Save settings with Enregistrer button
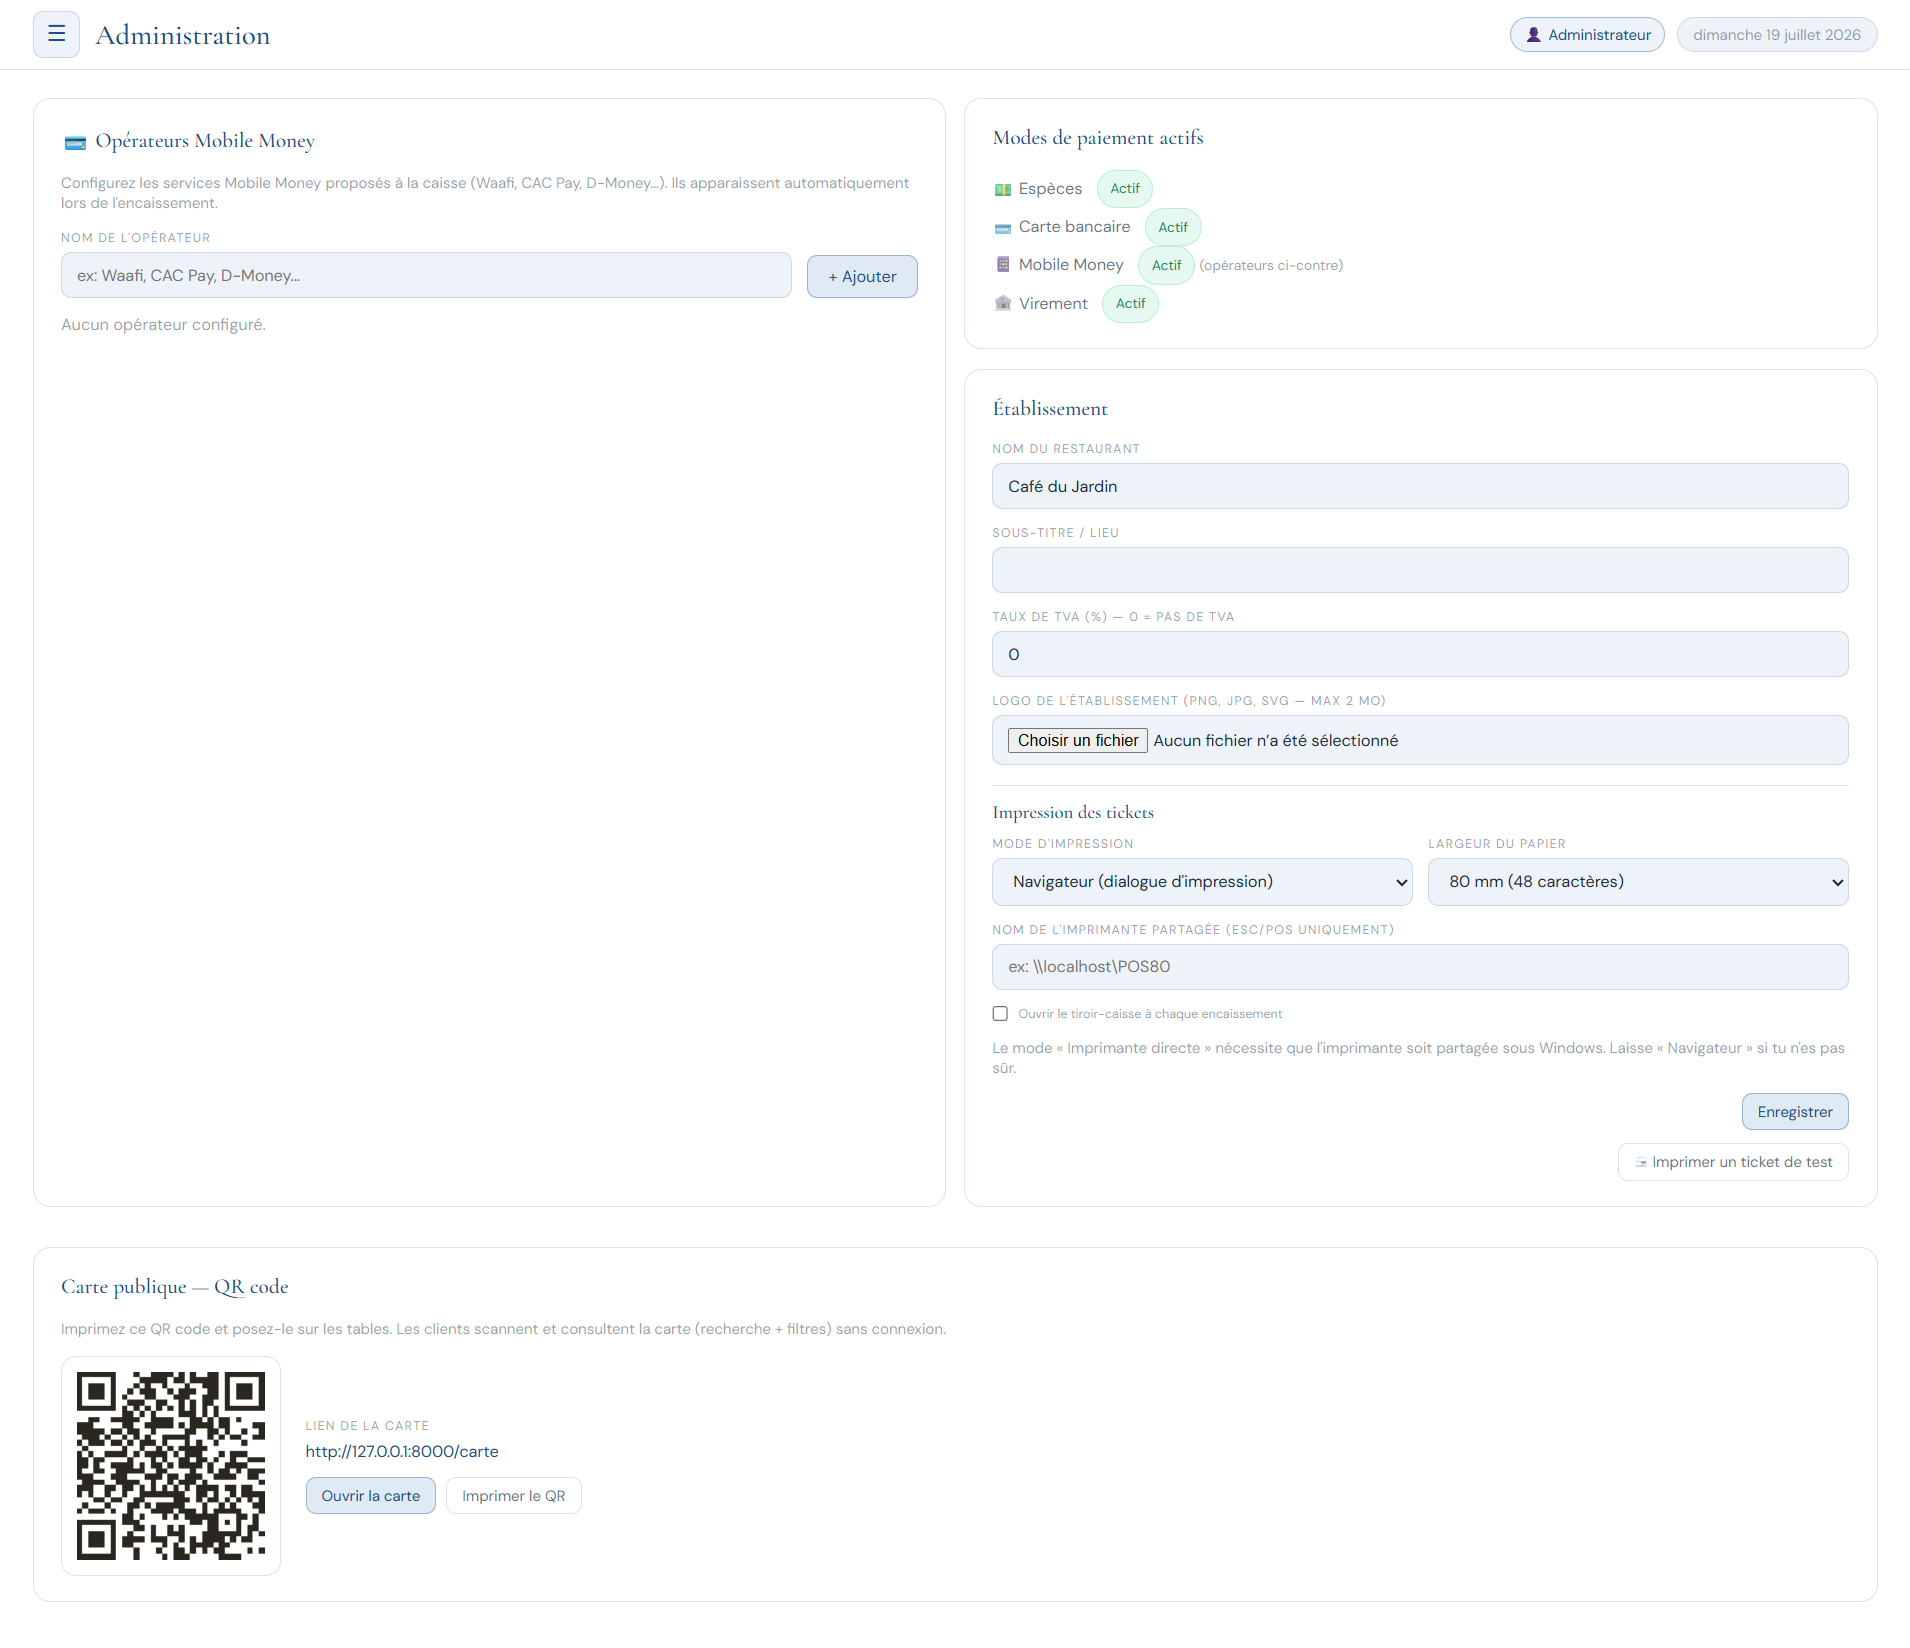This screenshot has height=1648, width=1910. tap(1795, 1112)
